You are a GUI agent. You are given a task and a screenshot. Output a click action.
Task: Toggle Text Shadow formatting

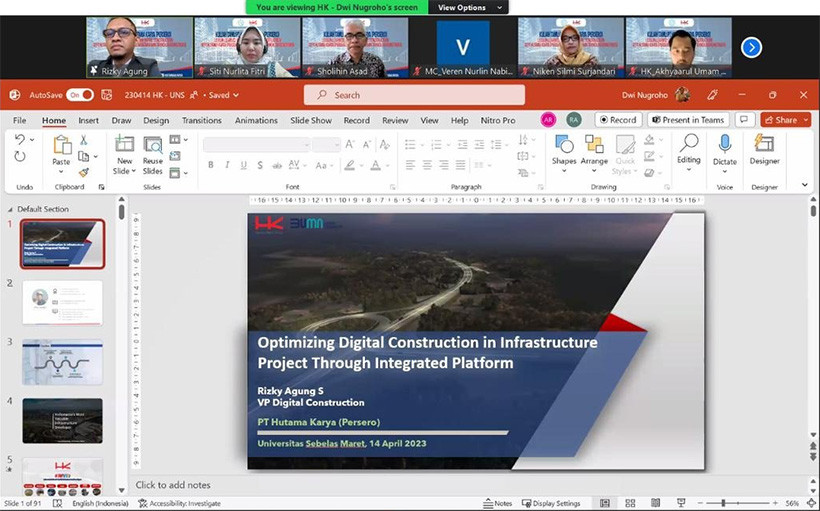click(260, 165)
